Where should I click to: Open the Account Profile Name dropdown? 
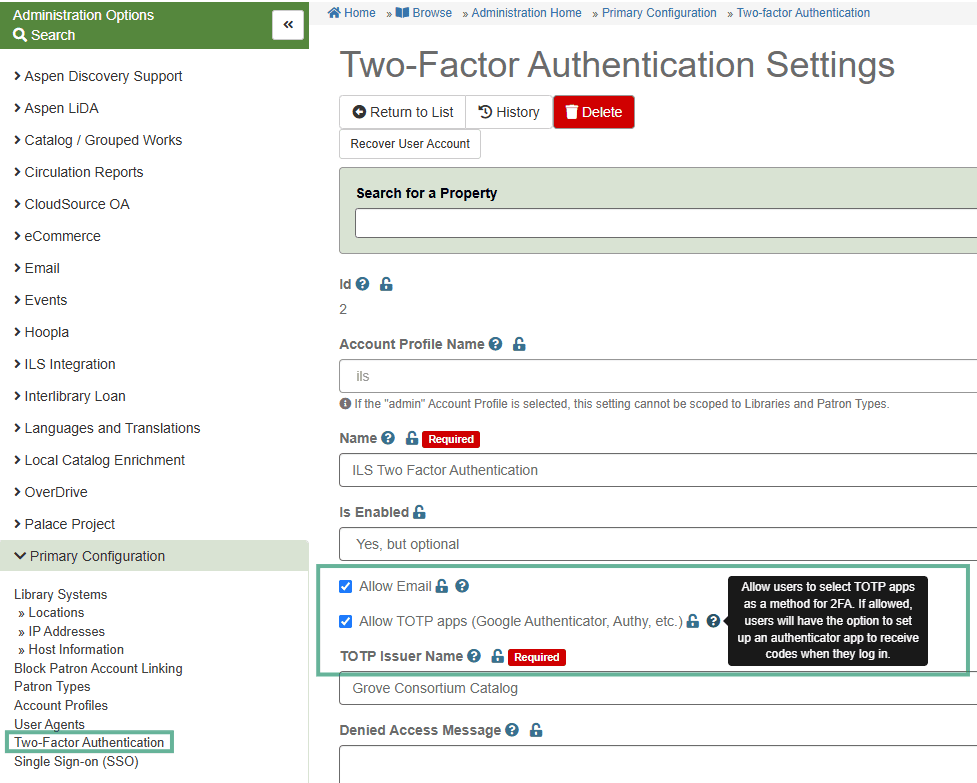click(x=658, y=376)
